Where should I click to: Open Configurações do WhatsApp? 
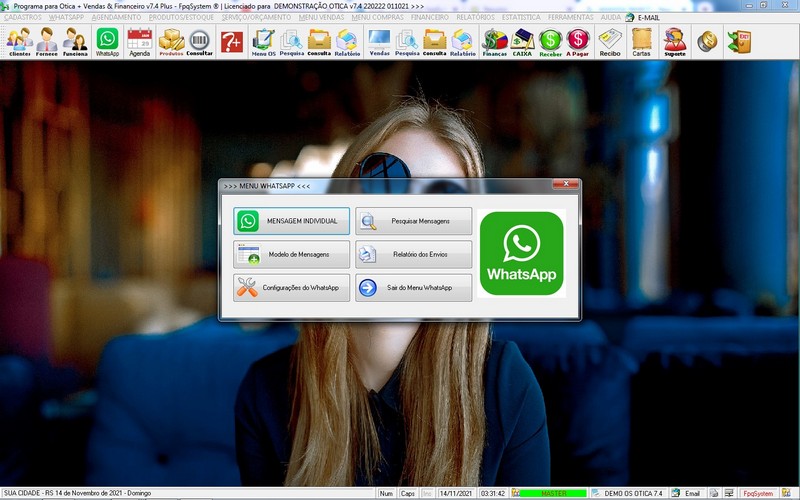291,288
